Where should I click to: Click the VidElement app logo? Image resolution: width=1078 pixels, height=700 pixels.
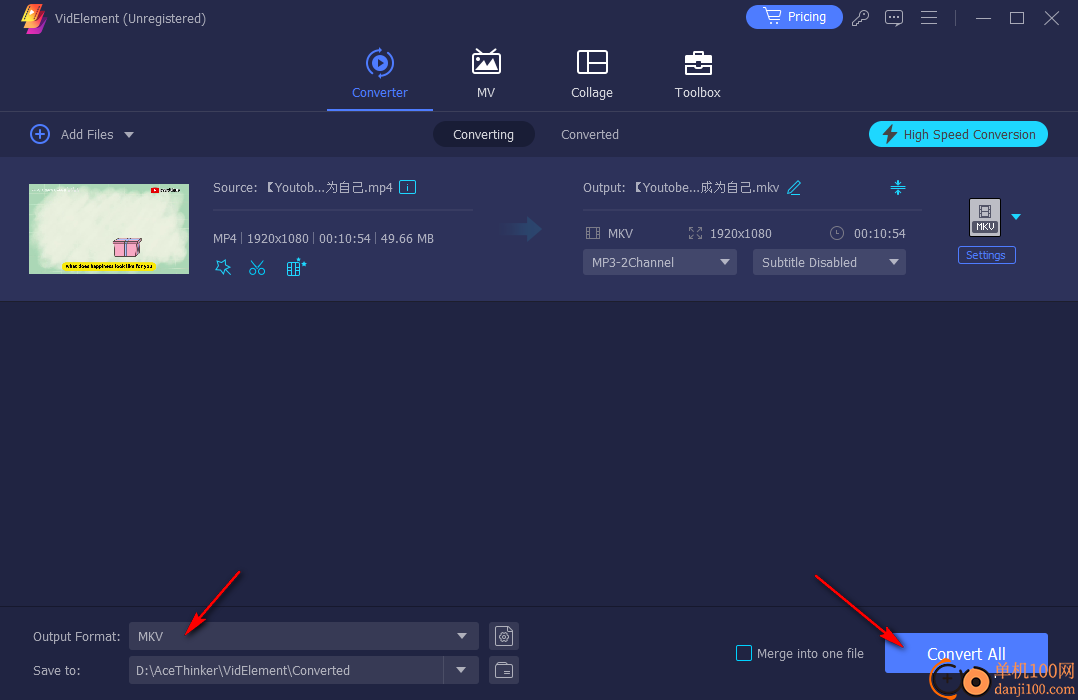33,18
